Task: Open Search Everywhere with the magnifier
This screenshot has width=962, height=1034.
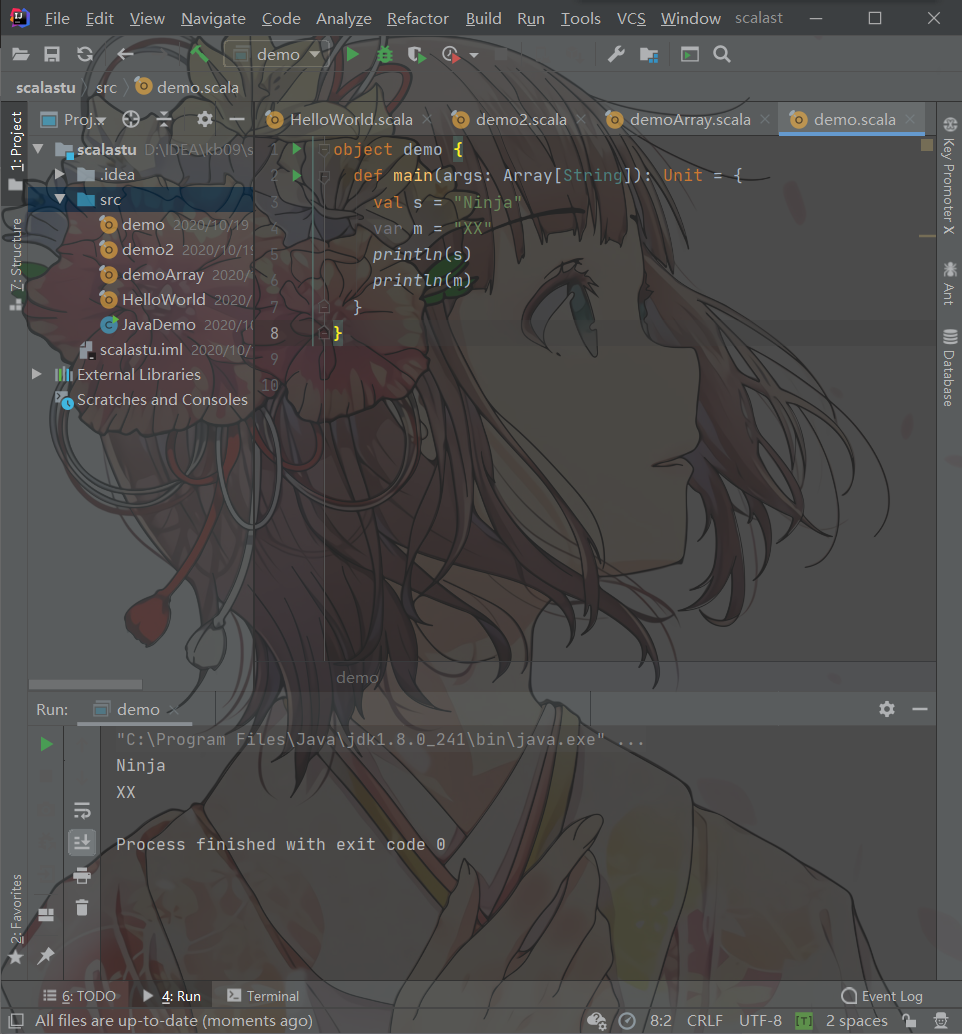Action: coord(722,55)
